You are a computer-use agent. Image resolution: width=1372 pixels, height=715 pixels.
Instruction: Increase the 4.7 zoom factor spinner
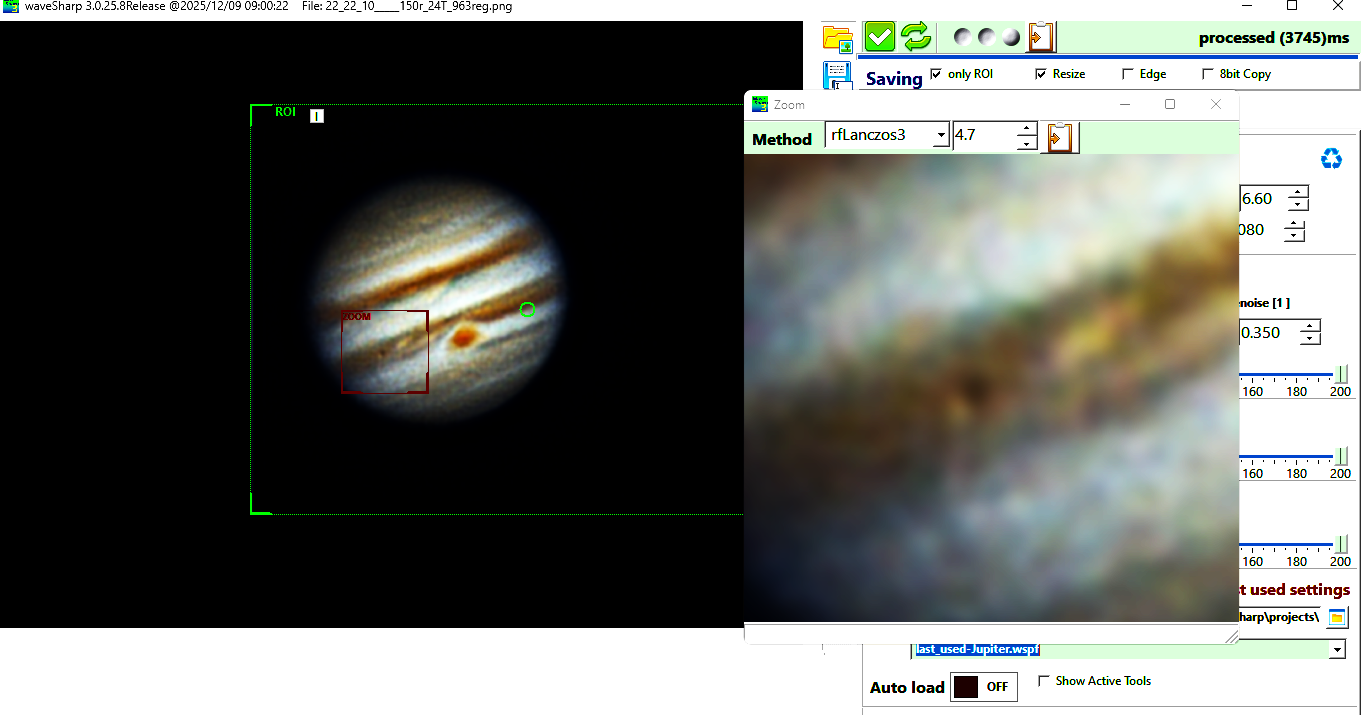pyautogui.click(x=1026, y=129)
